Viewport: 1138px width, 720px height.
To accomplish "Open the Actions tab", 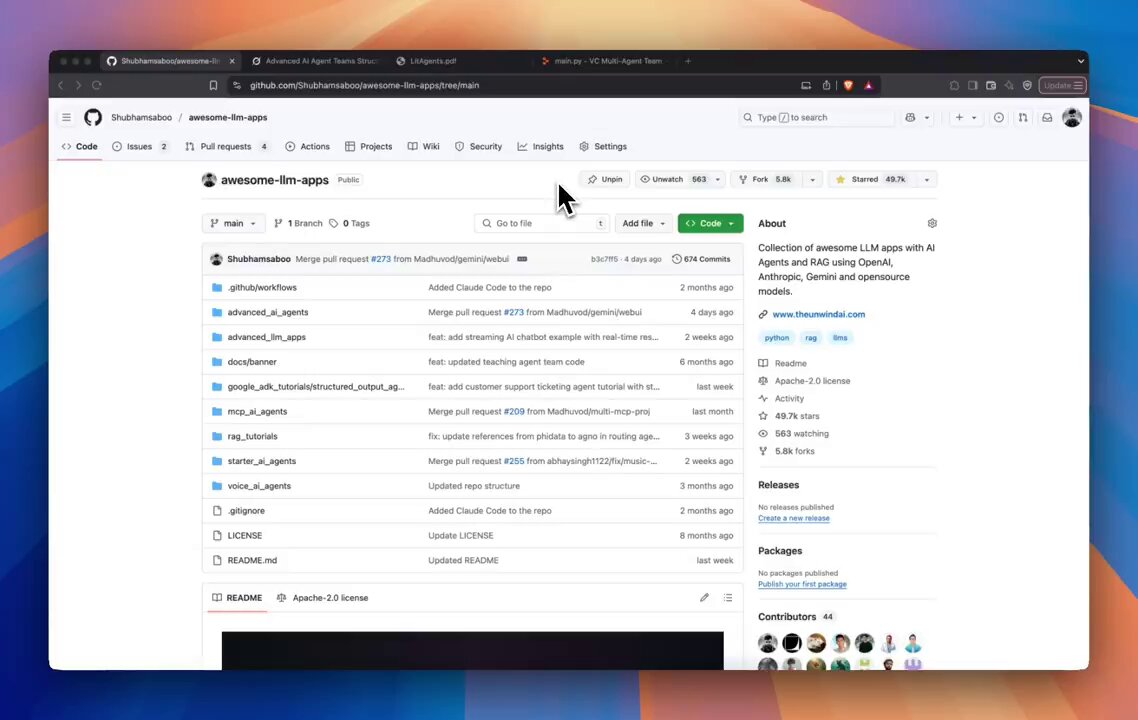I will click(308, 147).
